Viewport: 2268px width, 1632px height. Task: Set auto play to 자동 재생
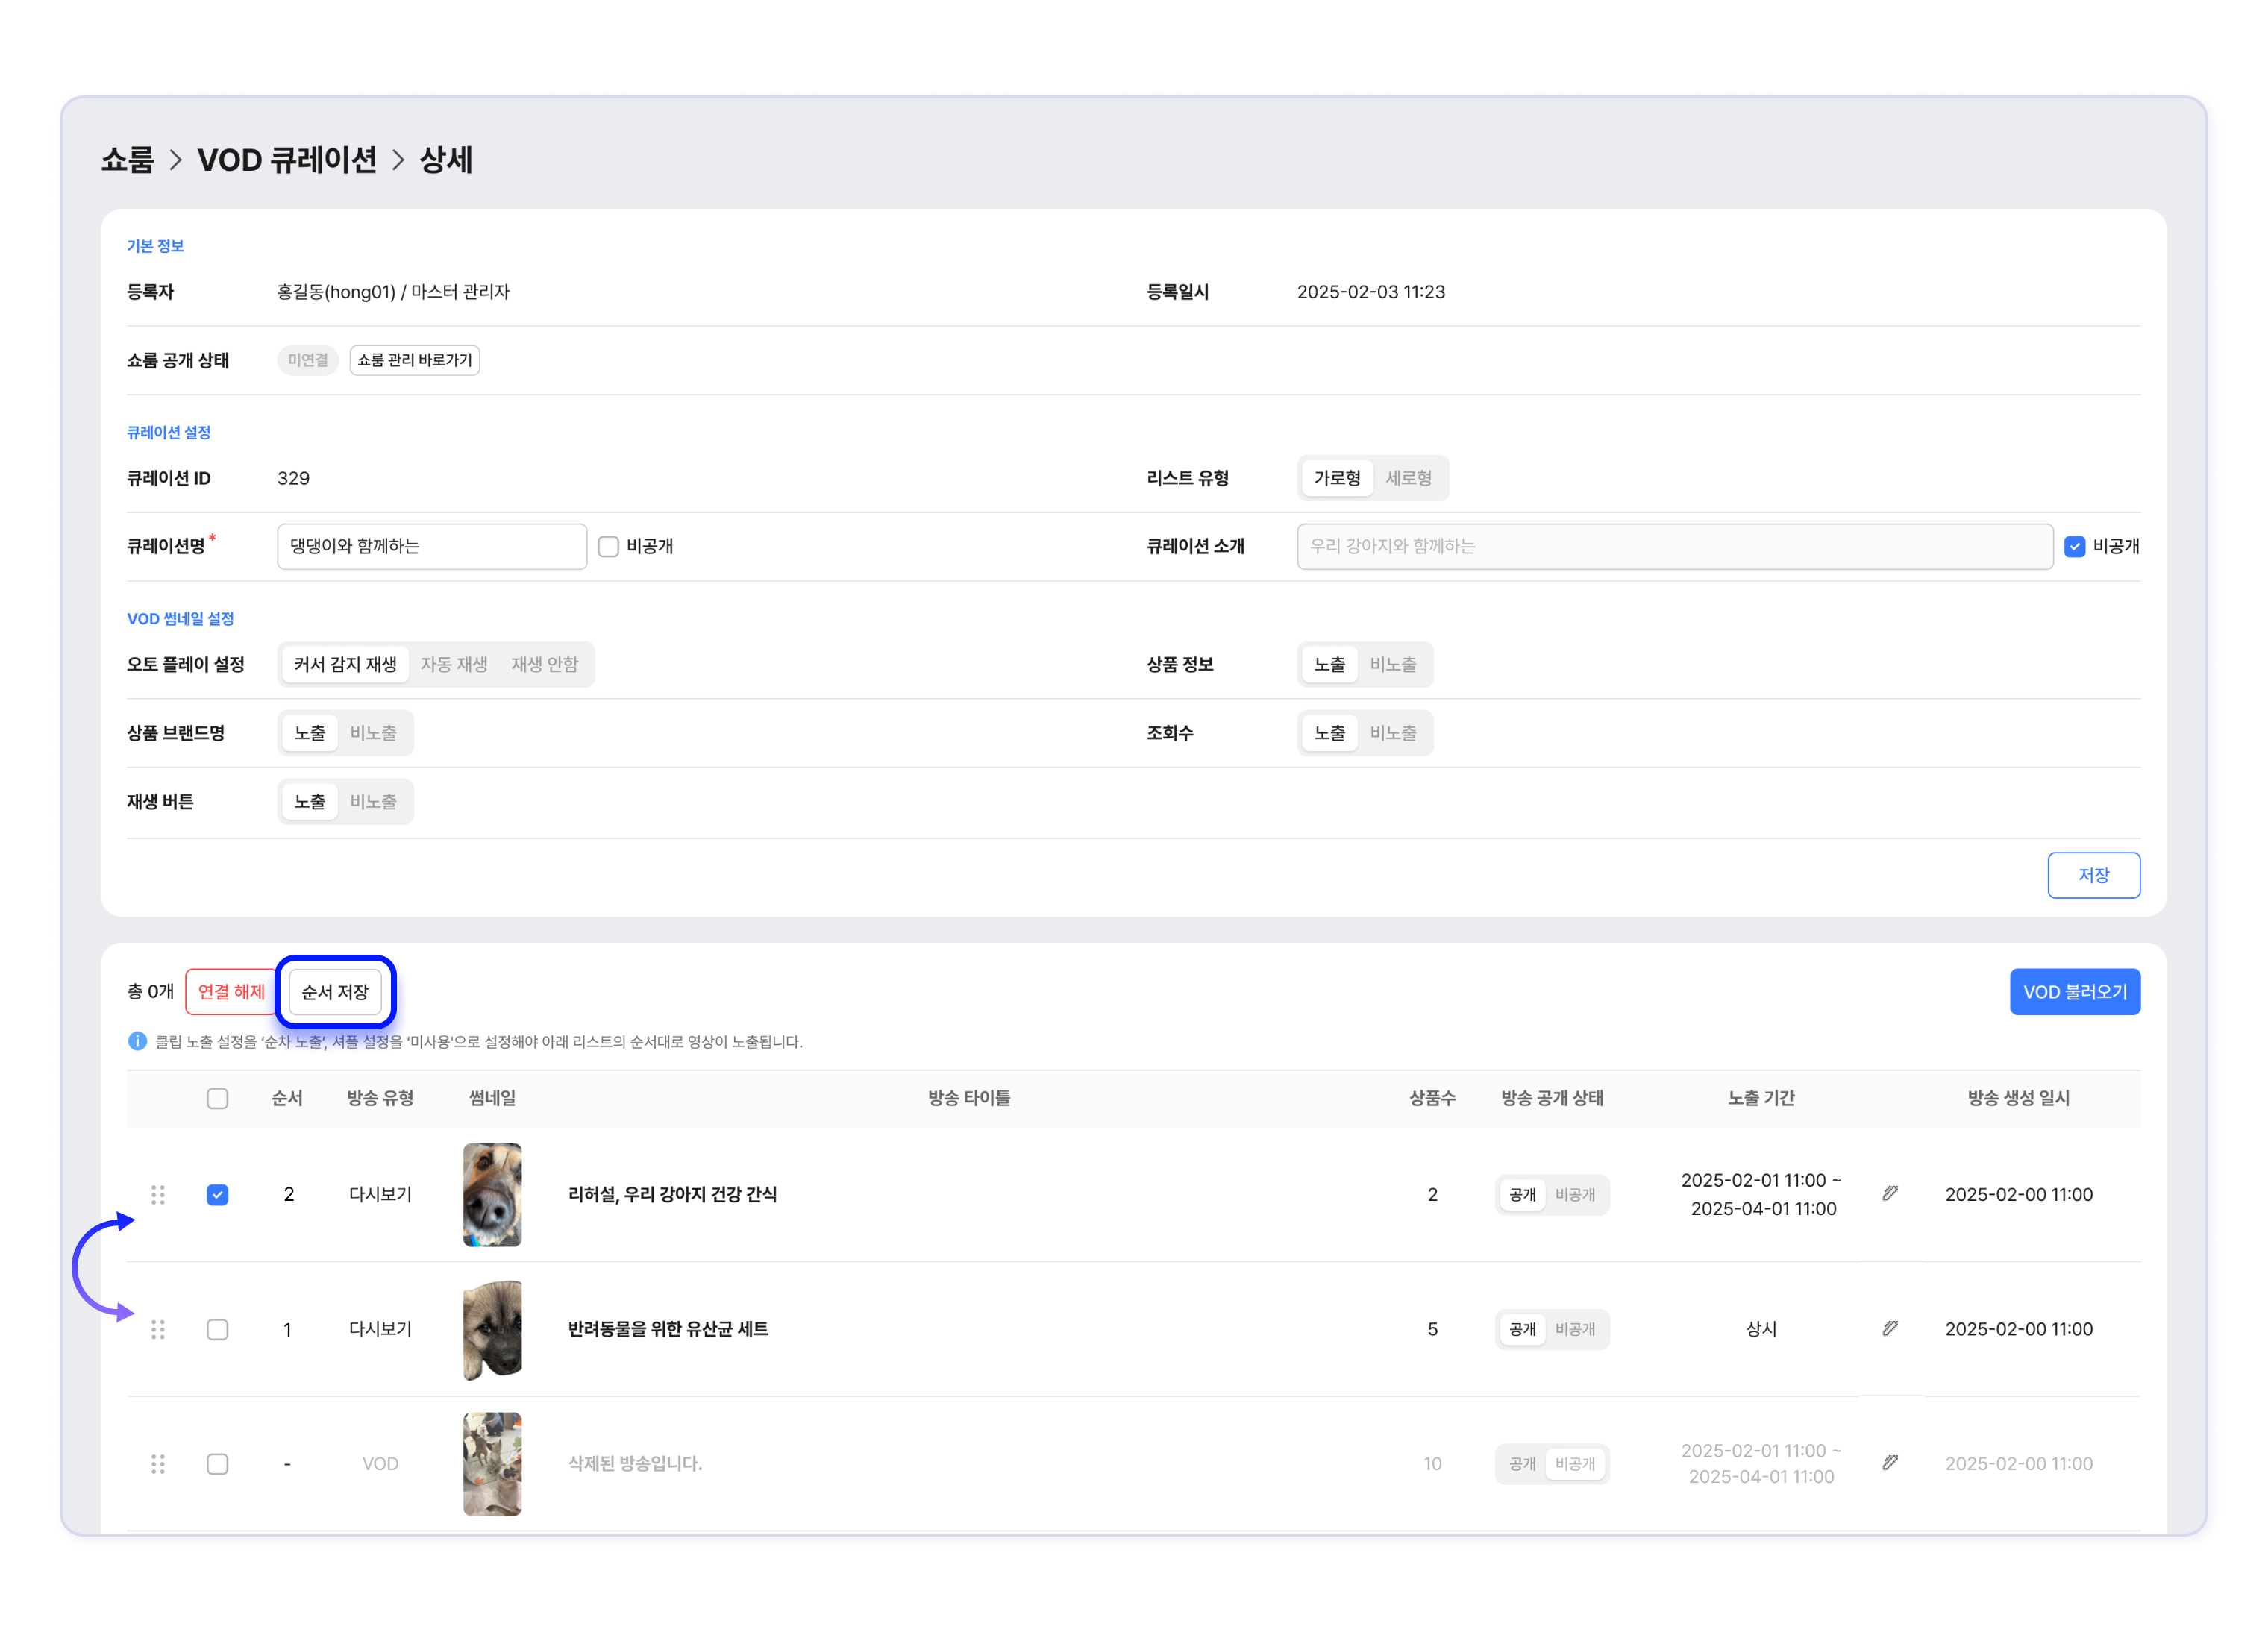(454, 664)
